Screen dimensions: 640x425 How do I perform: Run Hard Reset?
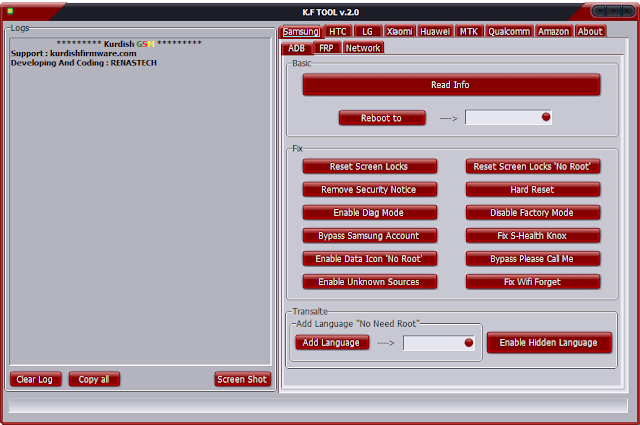tap(533, 189)
